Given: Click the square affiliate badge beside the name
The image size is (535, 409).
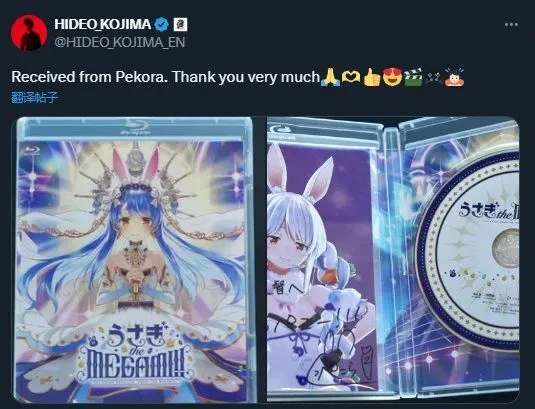Looking at the screenshot, I should click(x=180, y=24).
